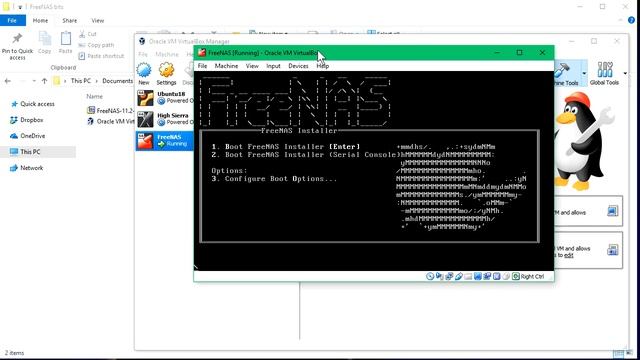Image resolution: width=640 pixels, height=360 pixels.
Task: Open Machine menu in FreeNAS VM window
Action: click(x=226, y=66)
